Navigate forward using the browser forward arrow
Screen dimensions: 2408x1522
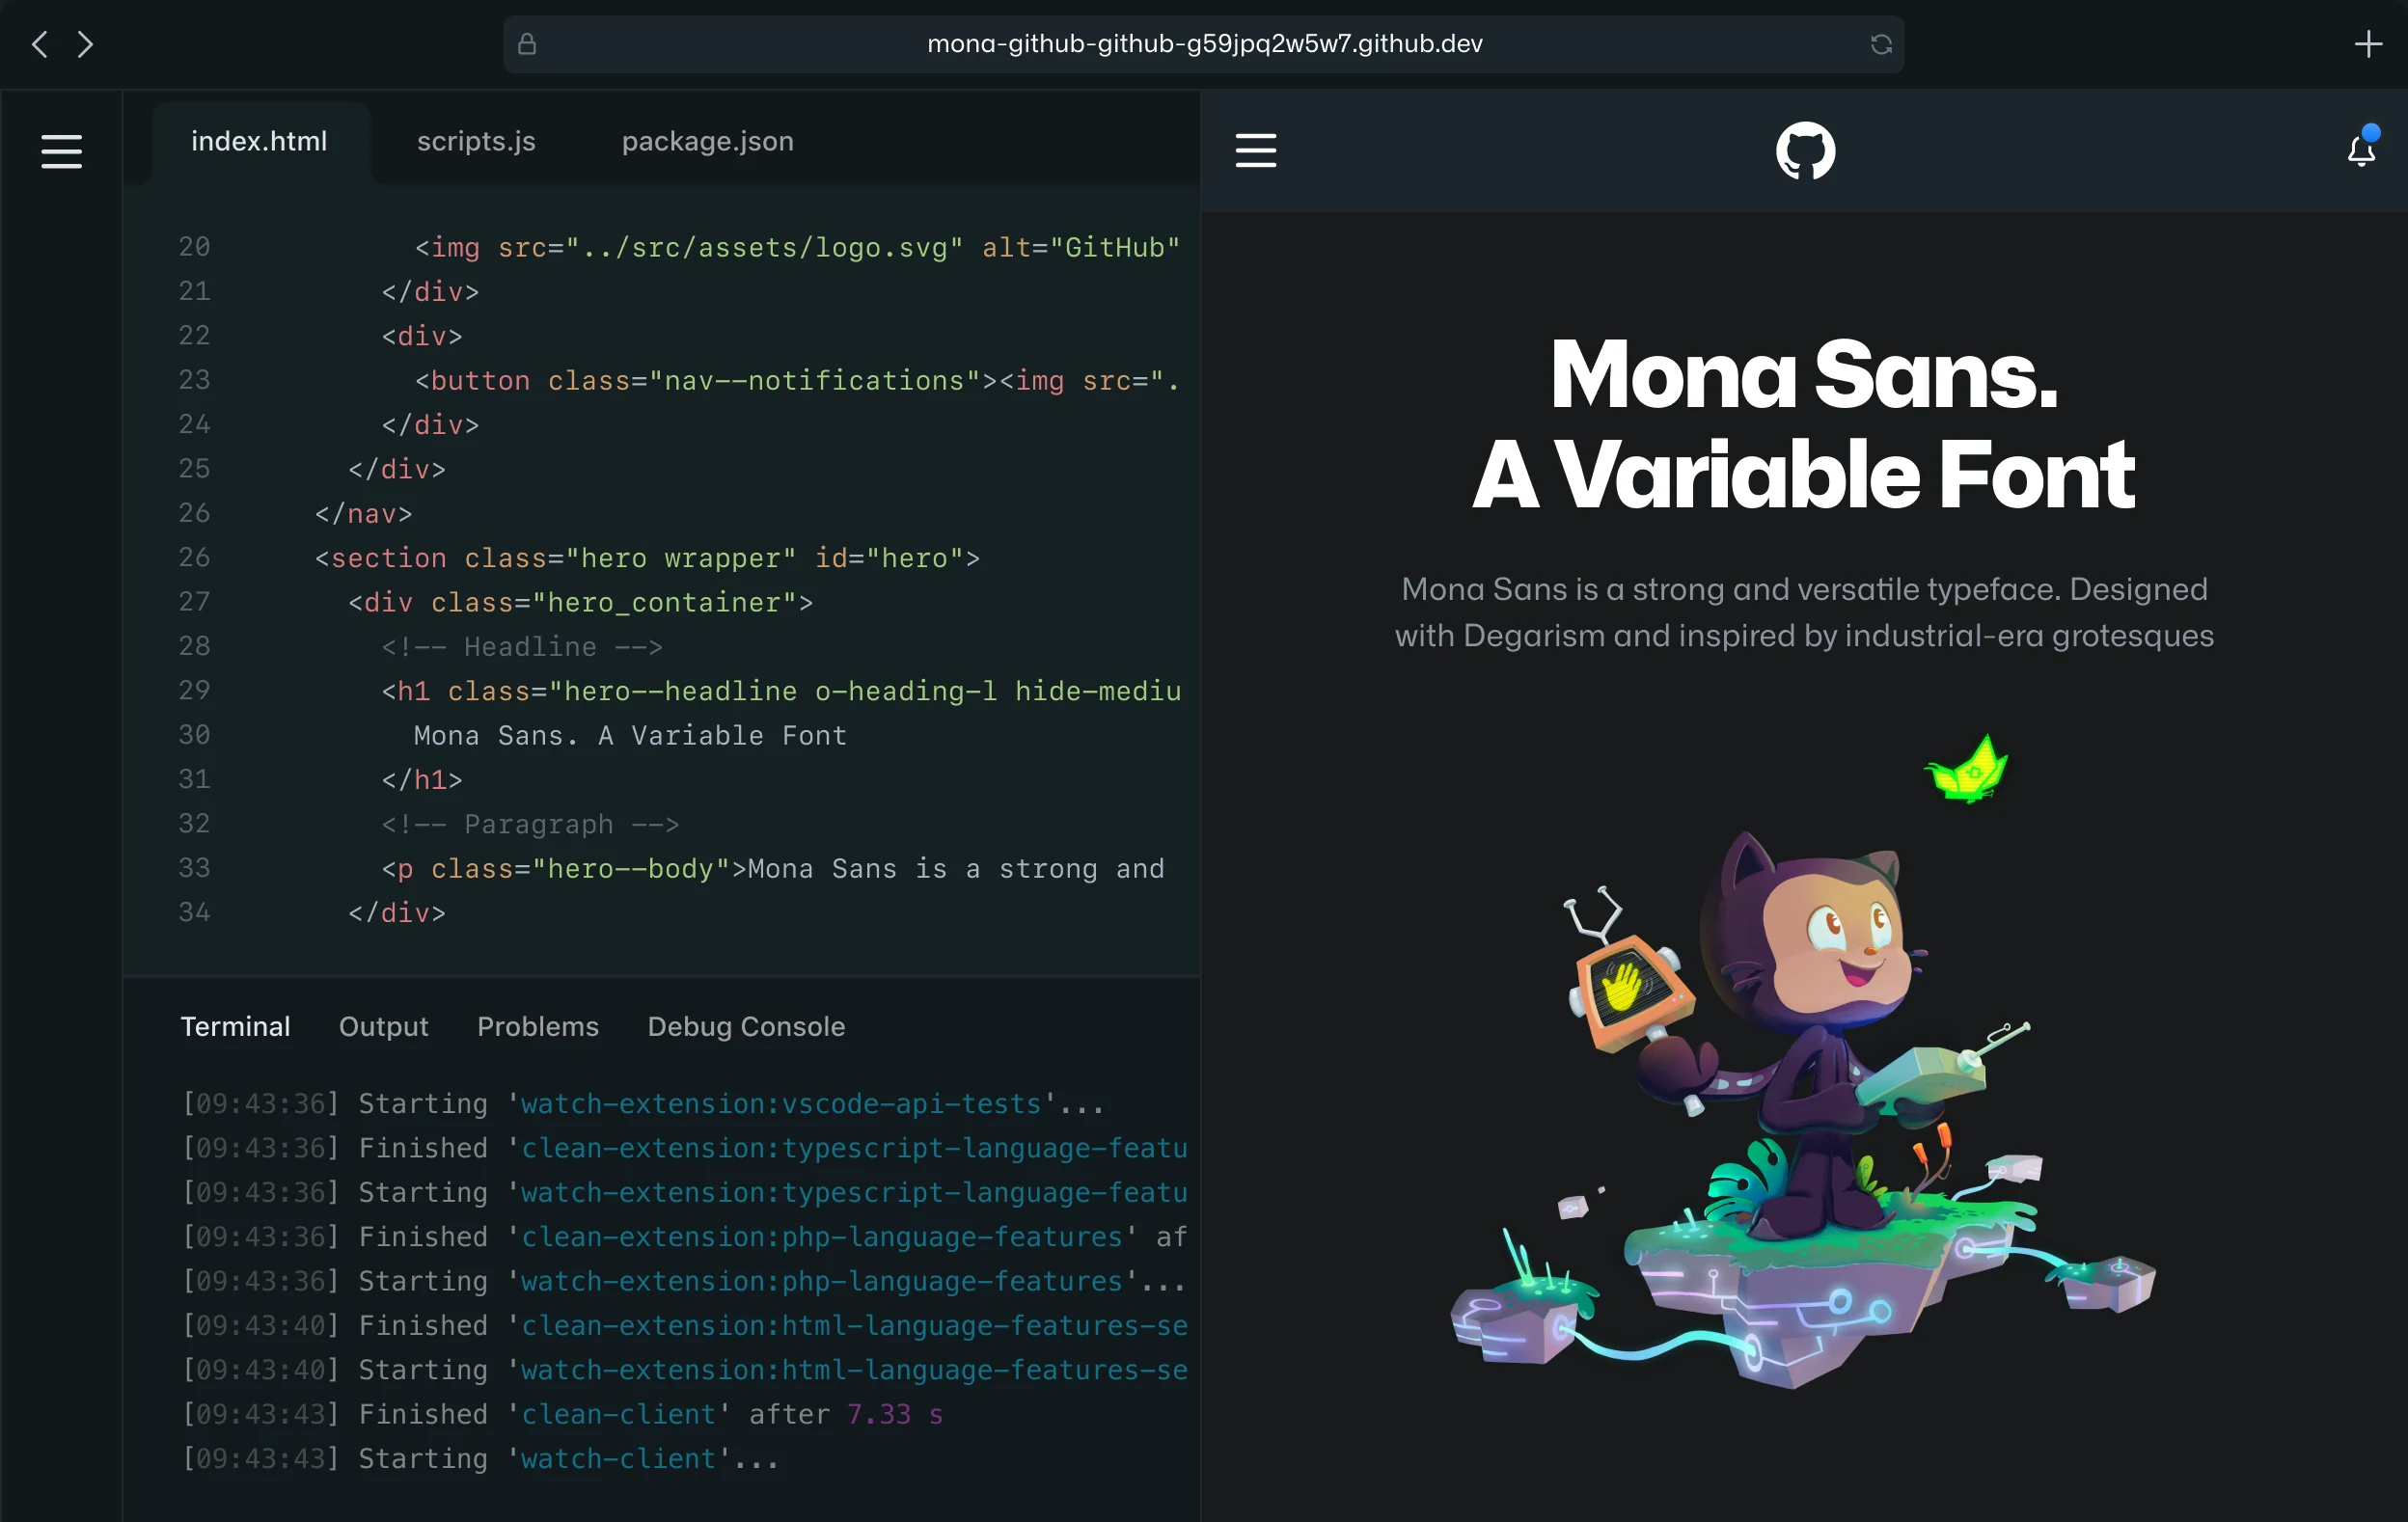click(85, 44)
